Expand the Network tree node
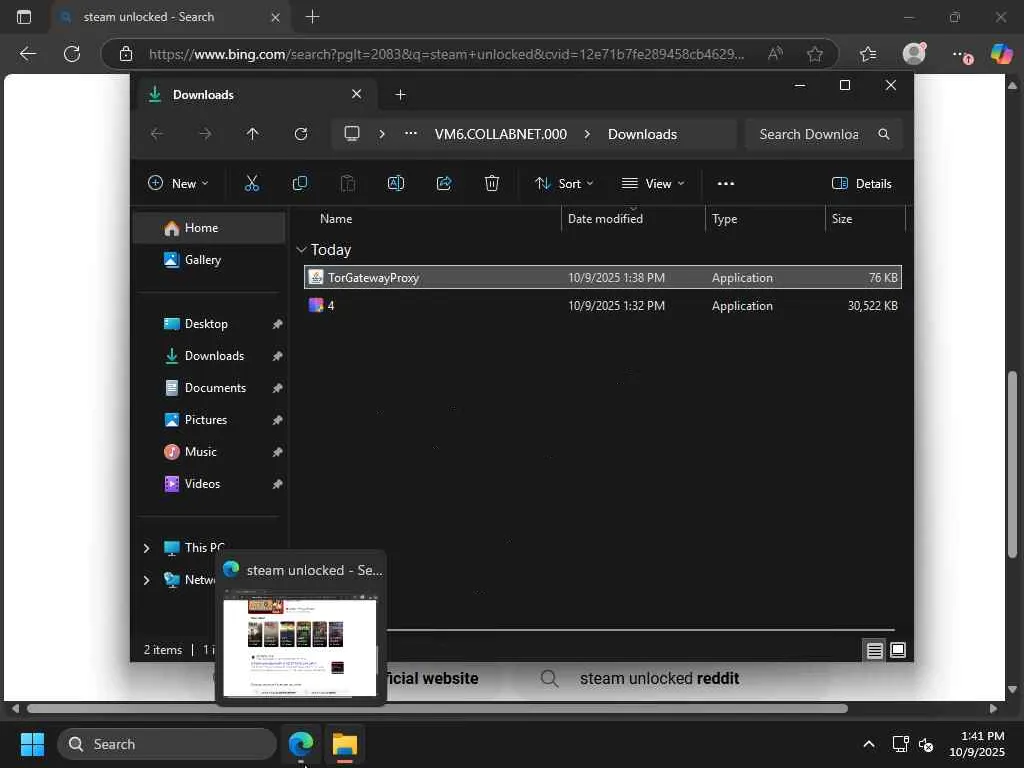1024x768 pixels. [x=146, y=580]
